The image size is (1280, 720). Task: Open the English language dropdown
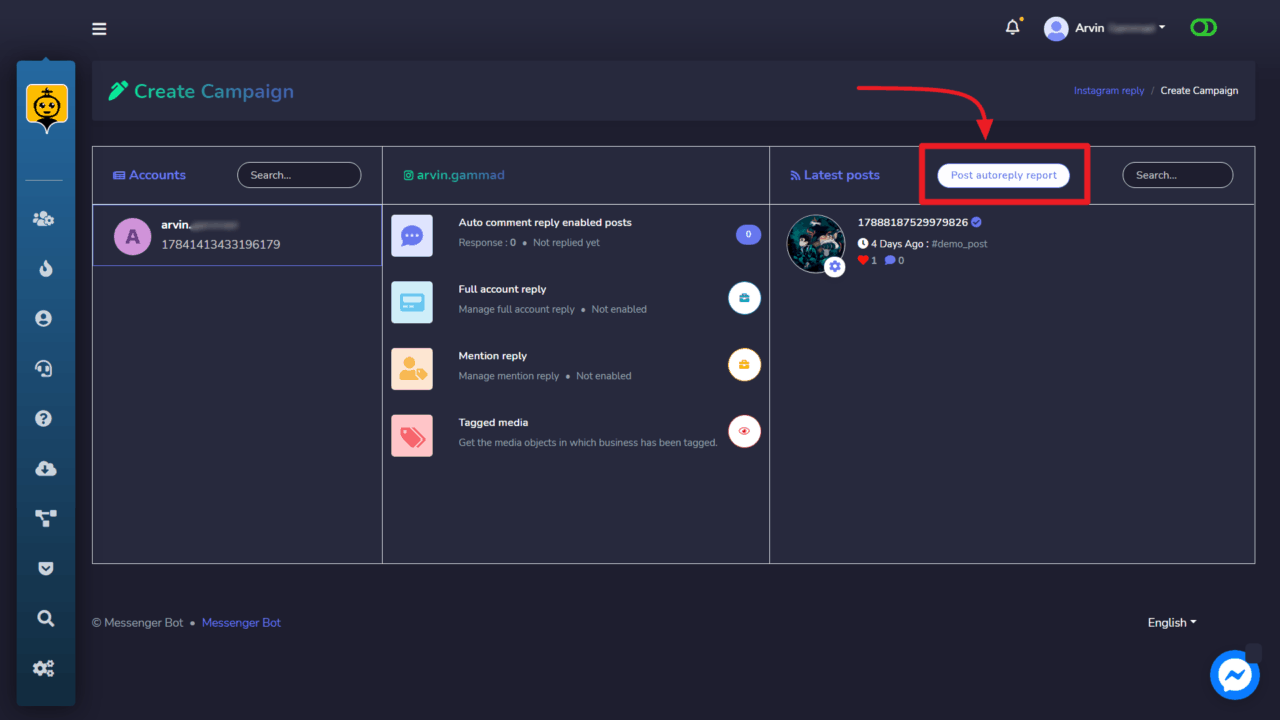click(1172, 622)
